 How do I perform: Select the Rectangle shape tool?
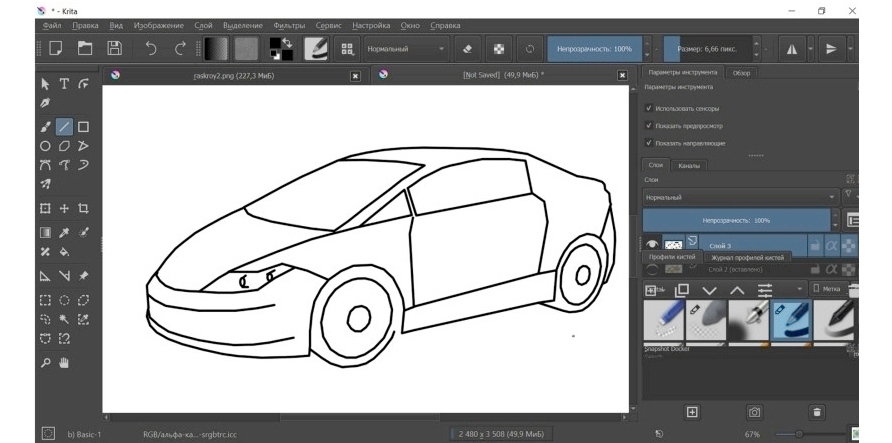point(83,127)
